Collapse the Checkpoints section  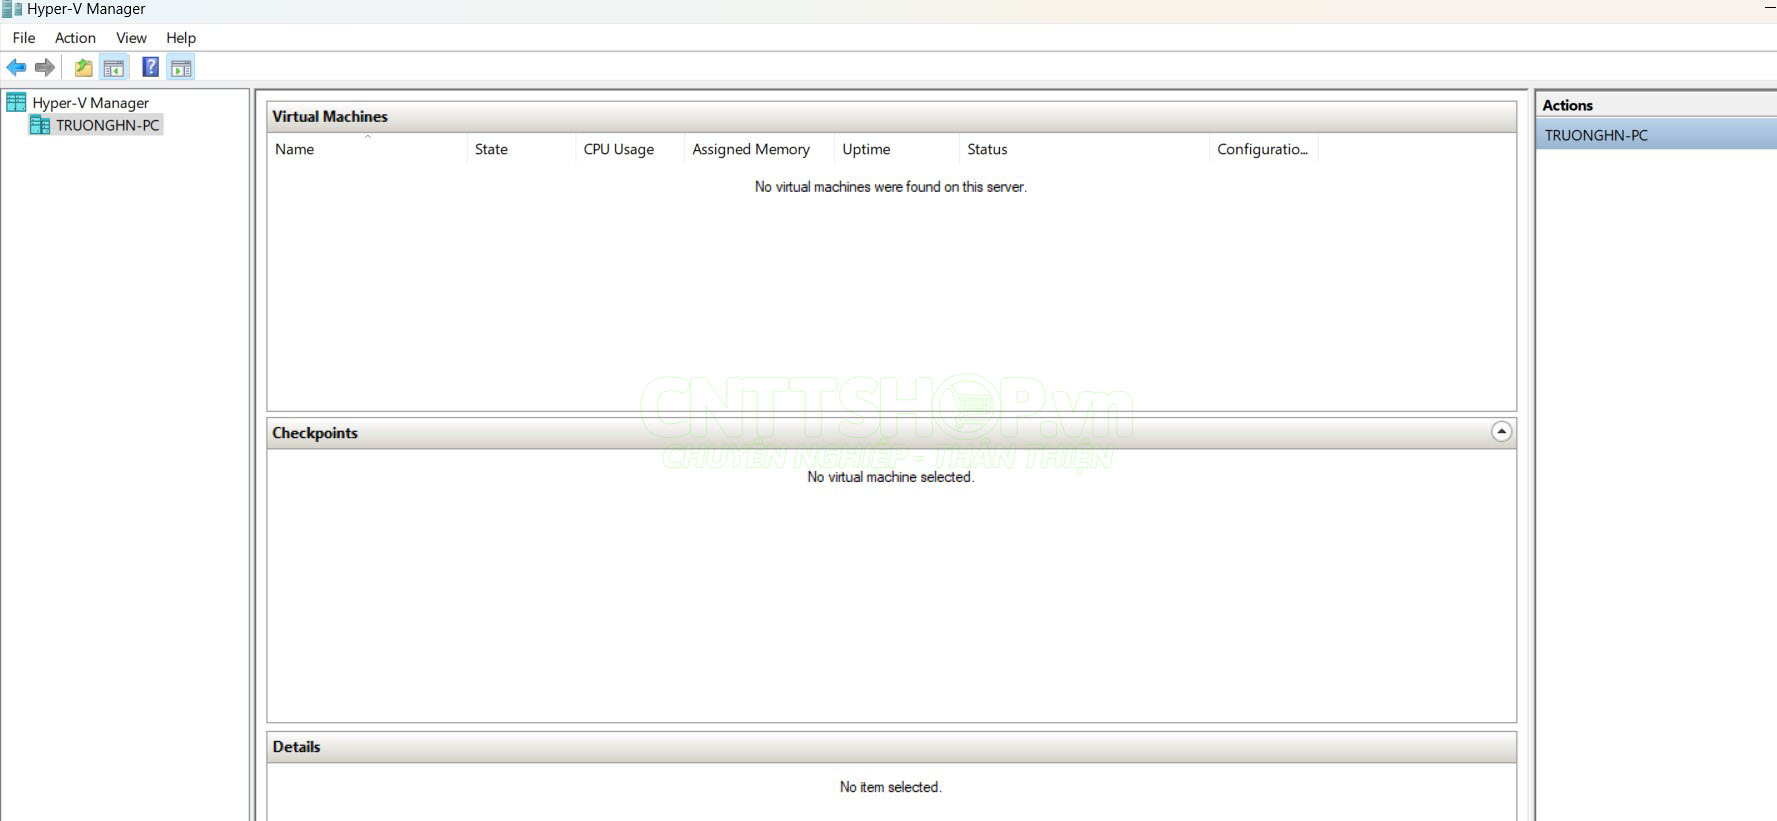point(1501,432)
